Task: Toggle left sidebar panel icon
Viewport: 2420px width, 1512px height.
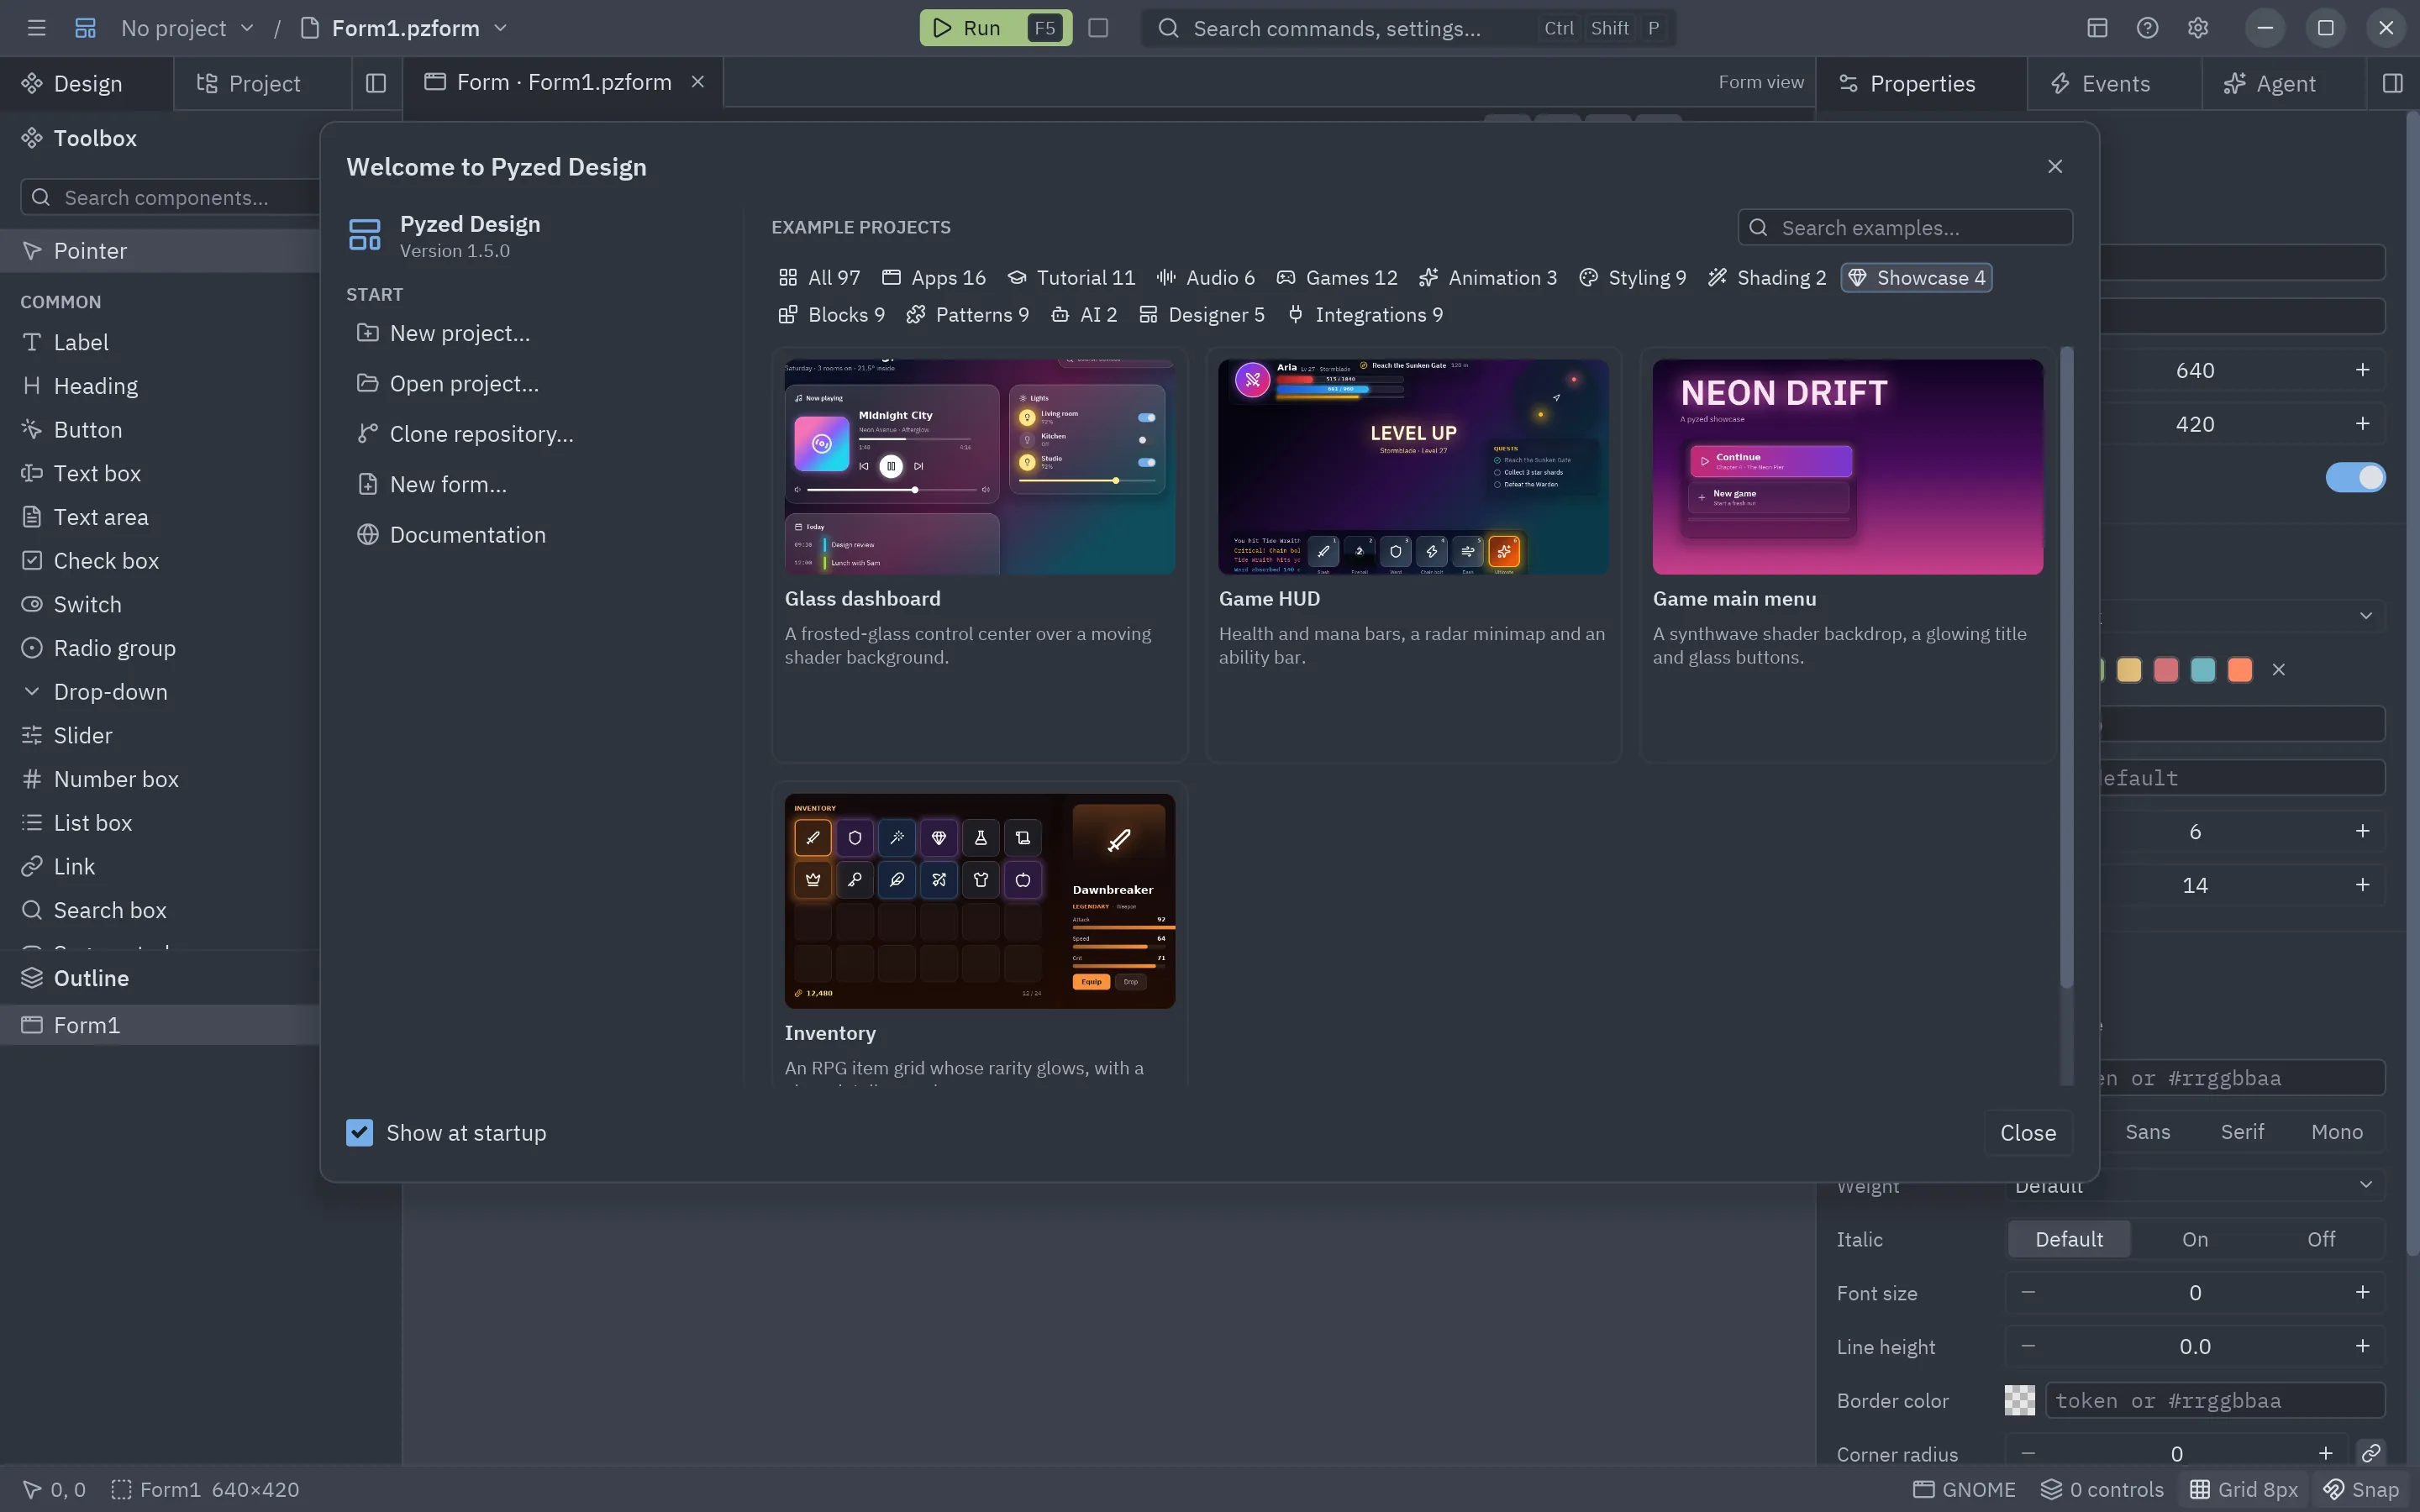Action: coord(376,83)
